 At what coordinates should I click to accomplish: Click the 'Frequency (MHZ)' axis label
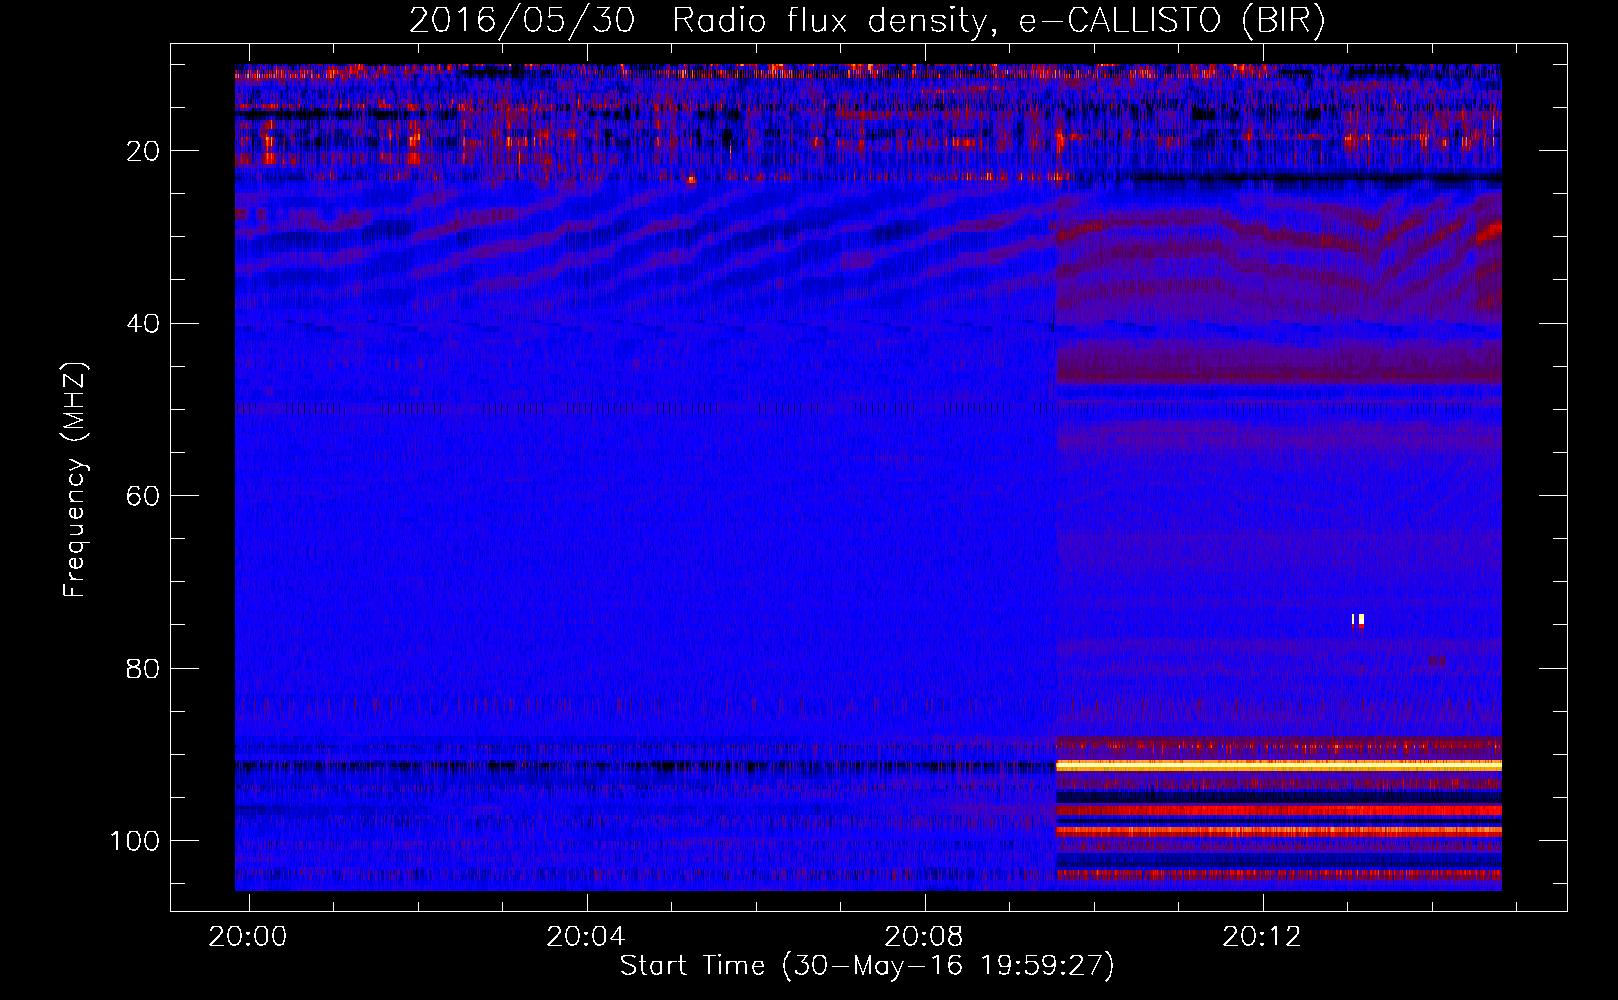click(75, 479)
